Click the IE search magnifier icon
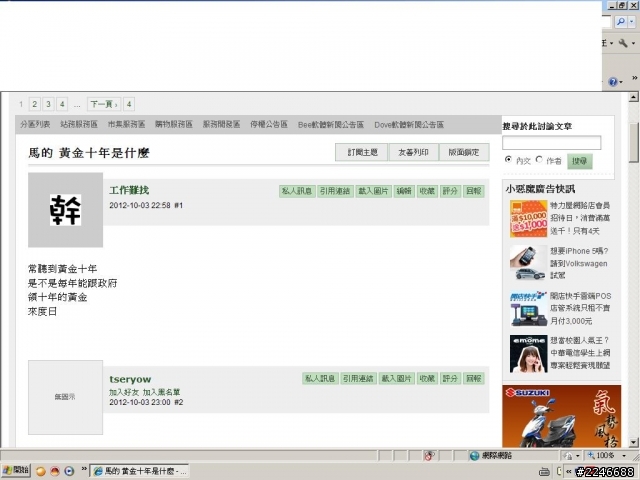This screenshot has height=480, width=640. click(x=620, y=22)
